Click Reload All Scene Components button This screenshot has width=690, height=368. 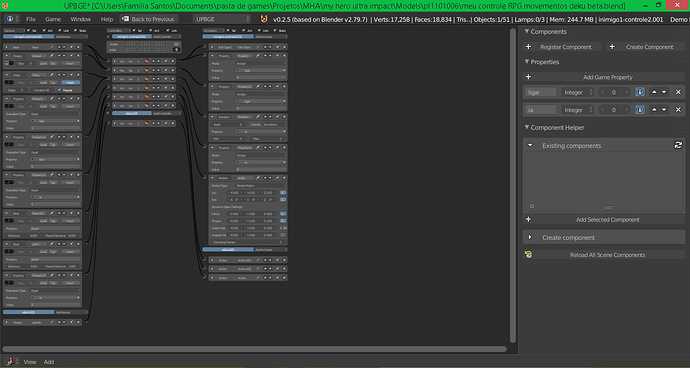(x=604, y=254)
